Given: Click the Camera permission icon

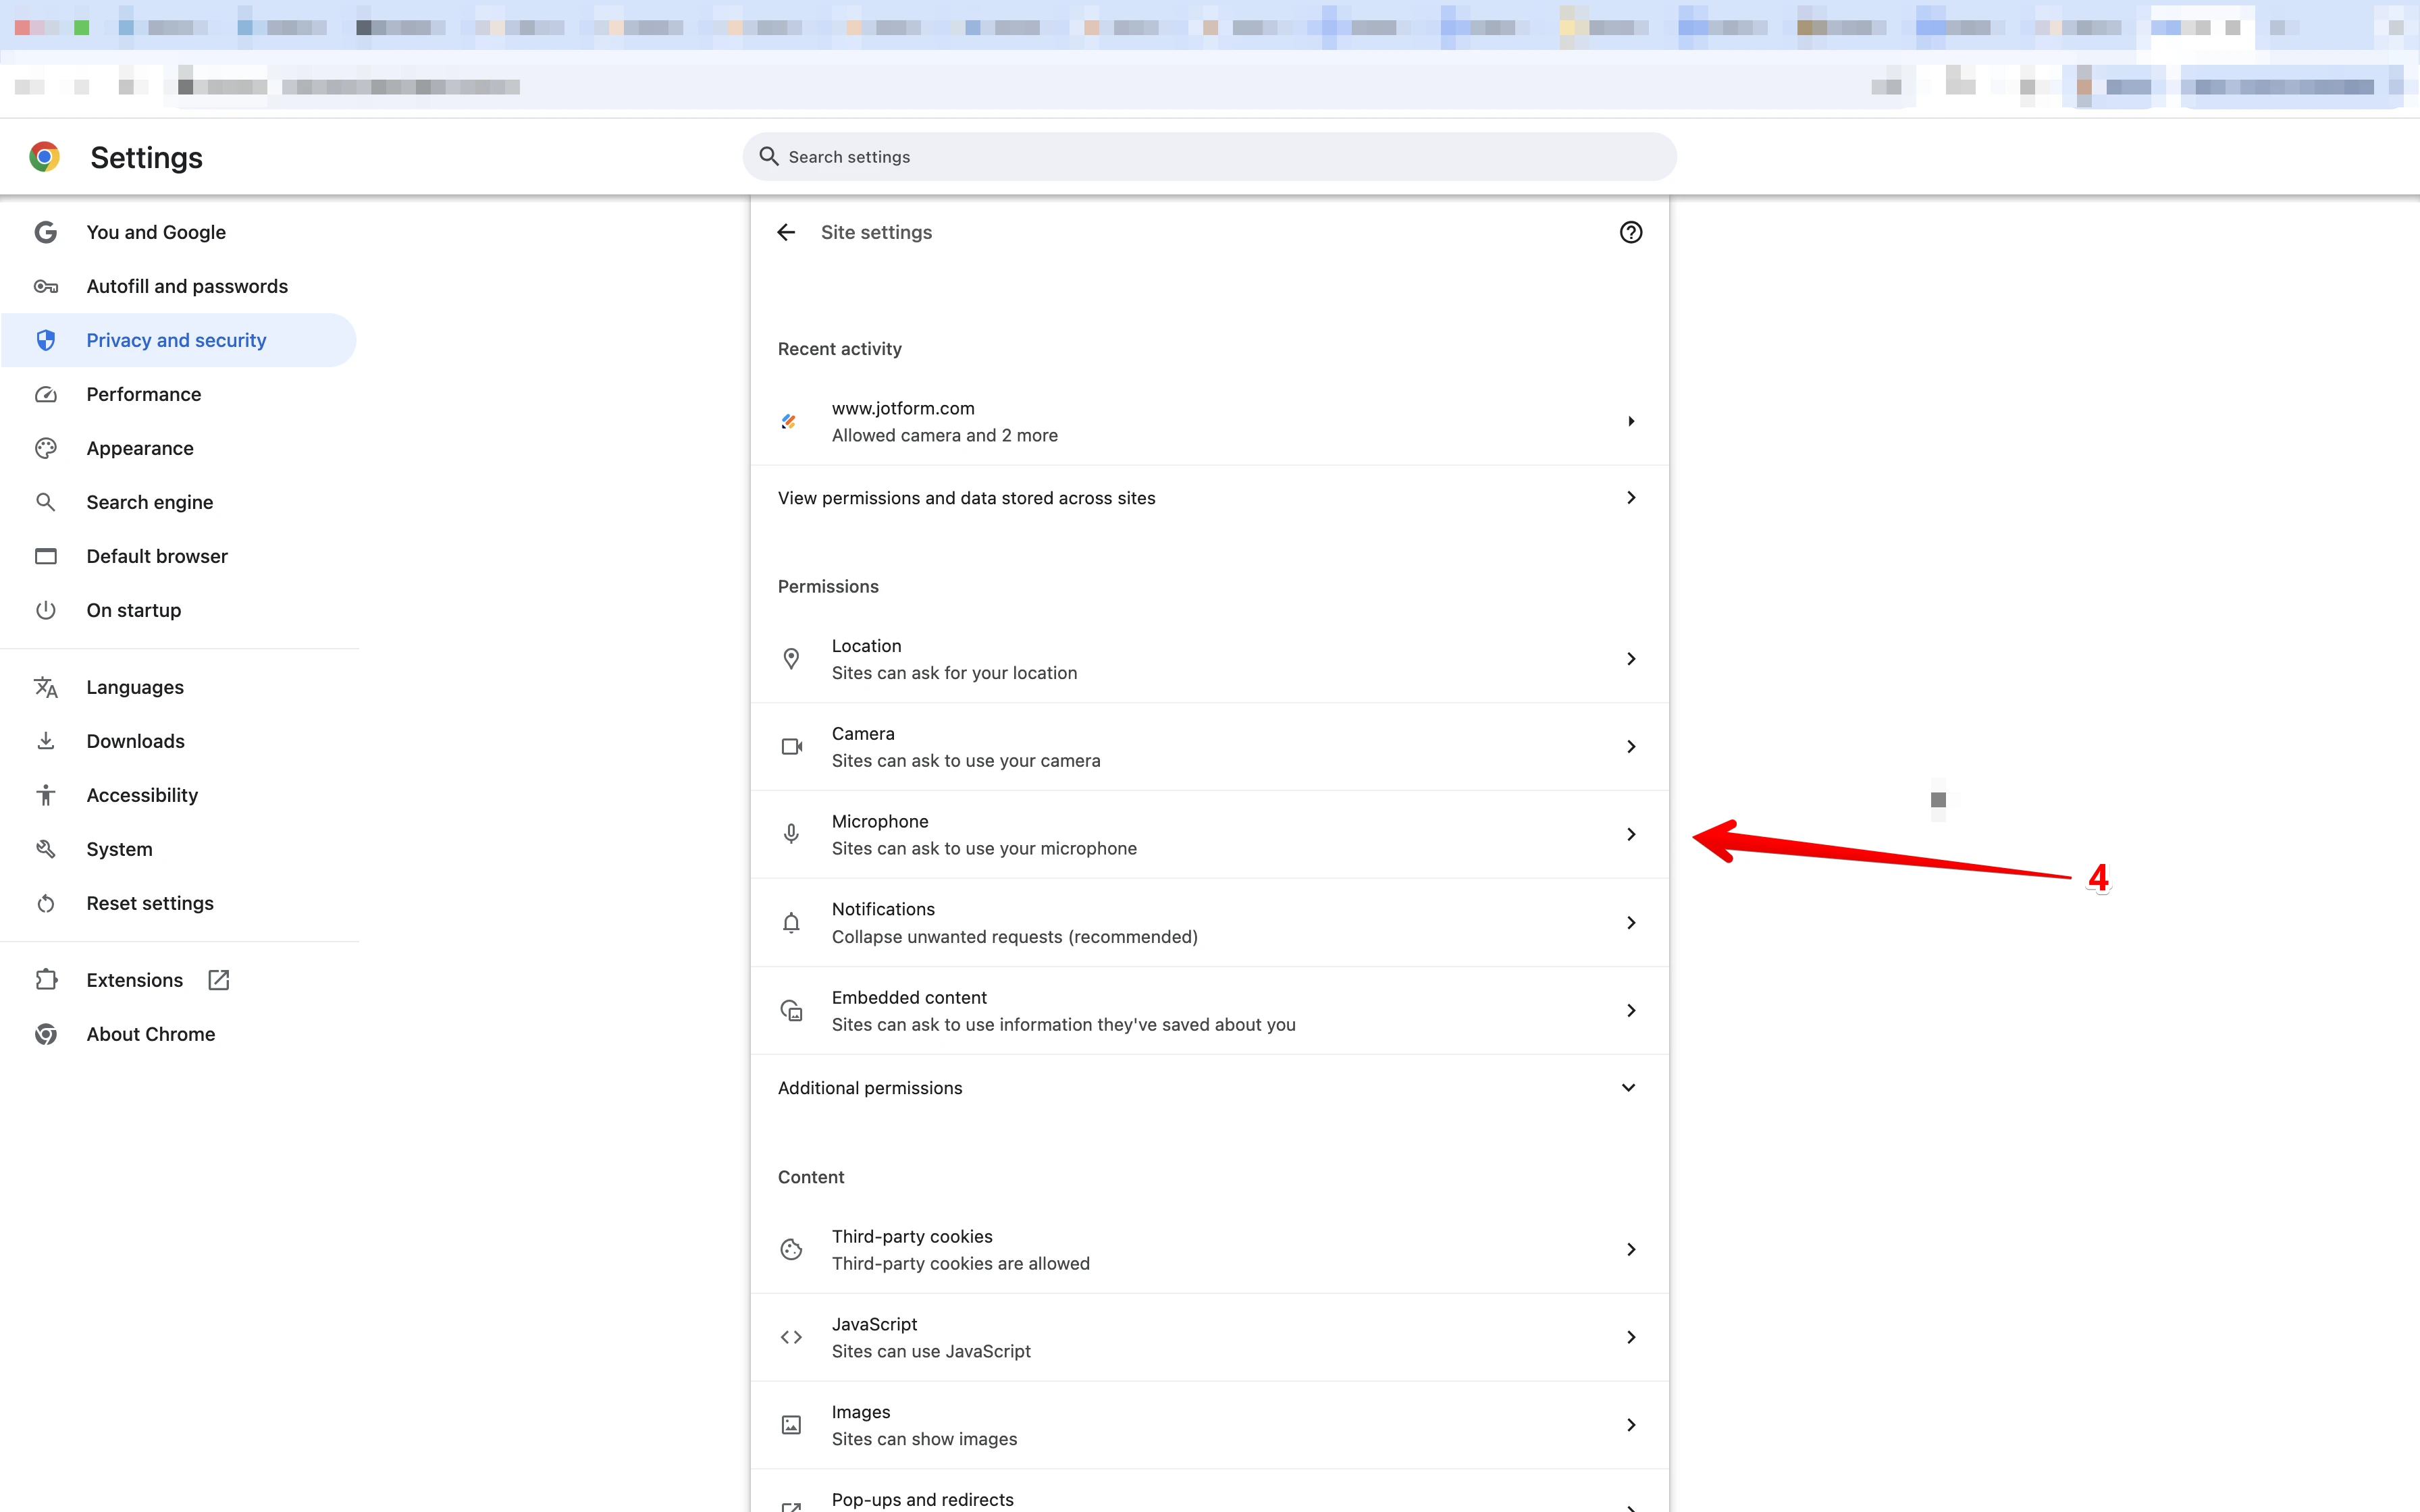Looking at the screenshot, I should coord(790,746).
